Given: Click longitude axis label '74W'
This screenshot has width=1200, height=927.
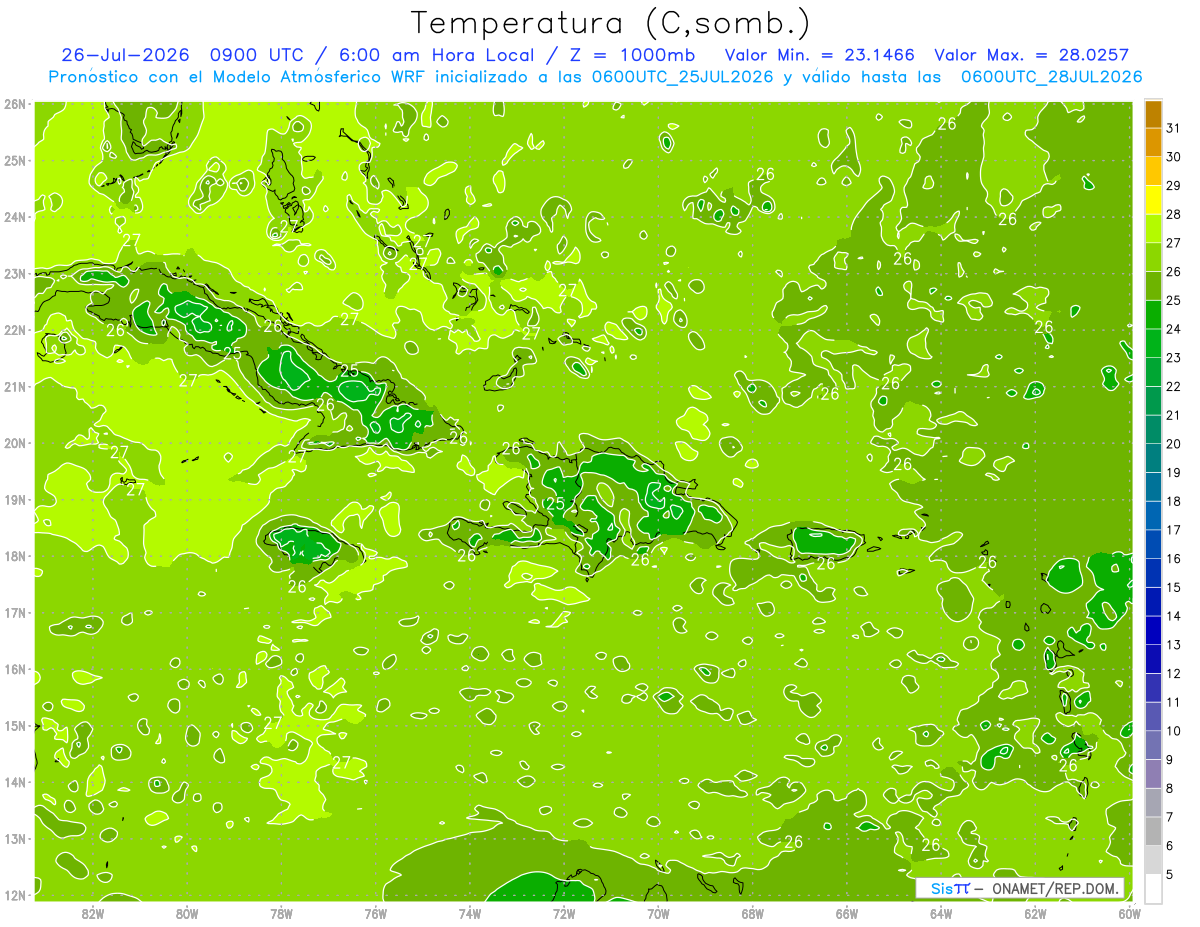Looking at the screenshot, I should (469, 914).
